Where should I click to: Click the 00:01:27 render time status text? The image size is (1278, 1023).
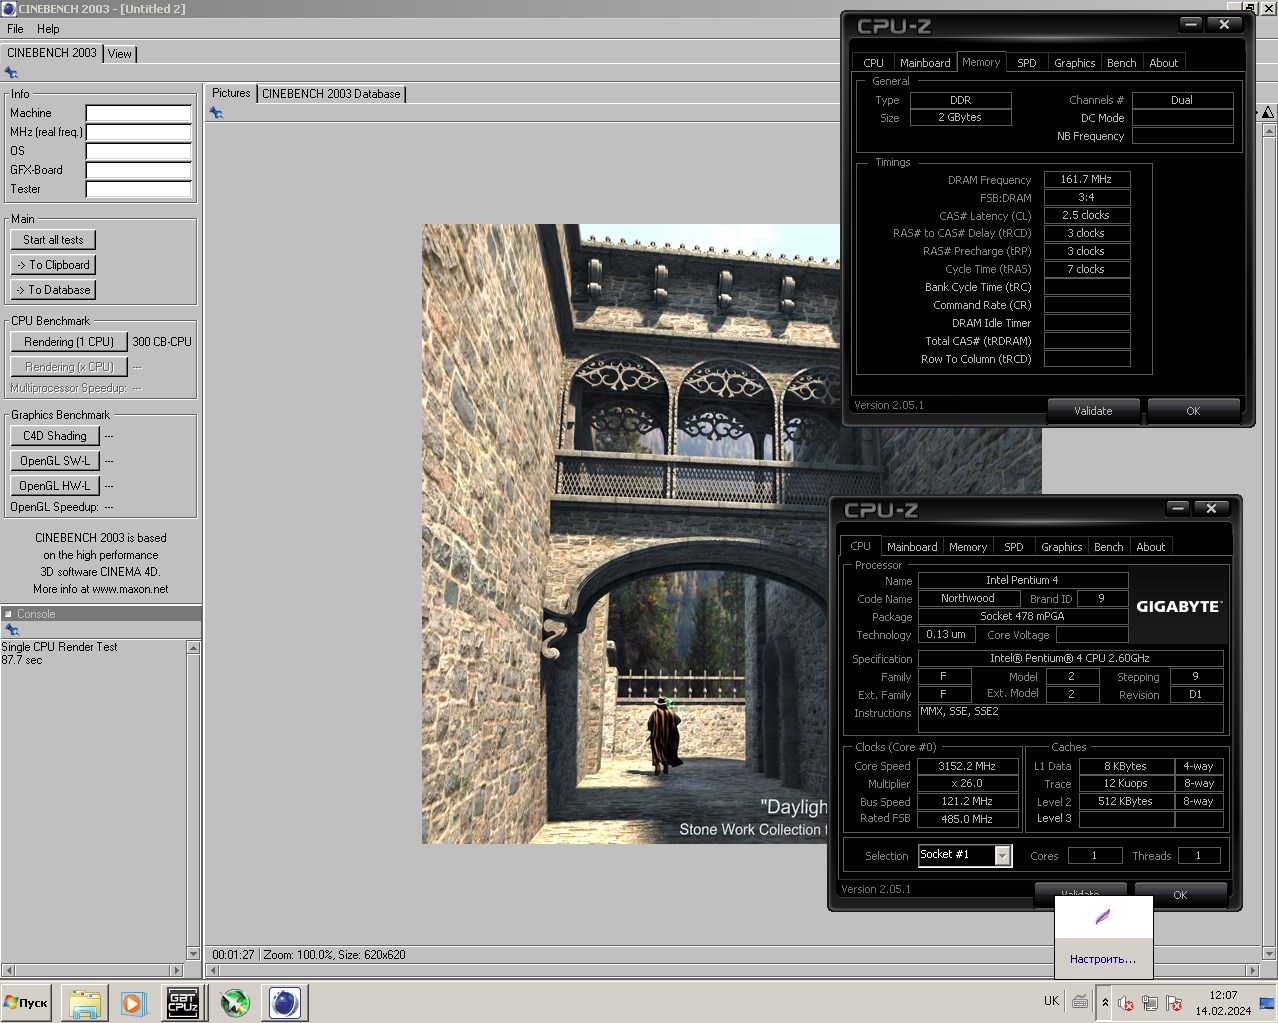[x=233, y=955]
